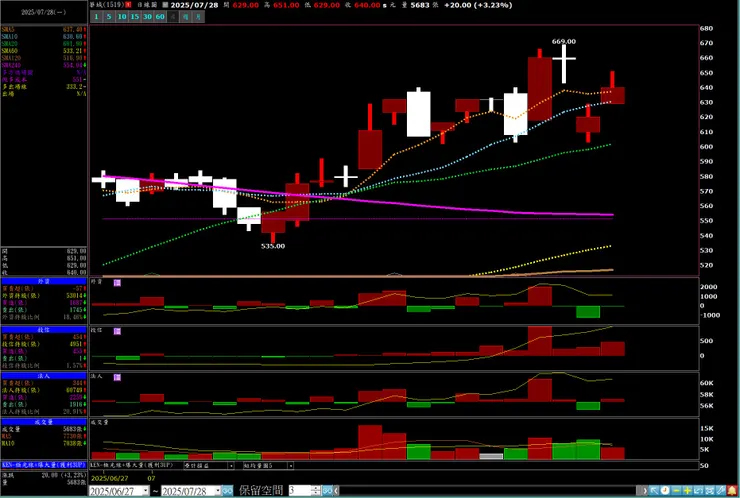Click the MA10 volume row in 成交量 panel

(x=43, y=443)
